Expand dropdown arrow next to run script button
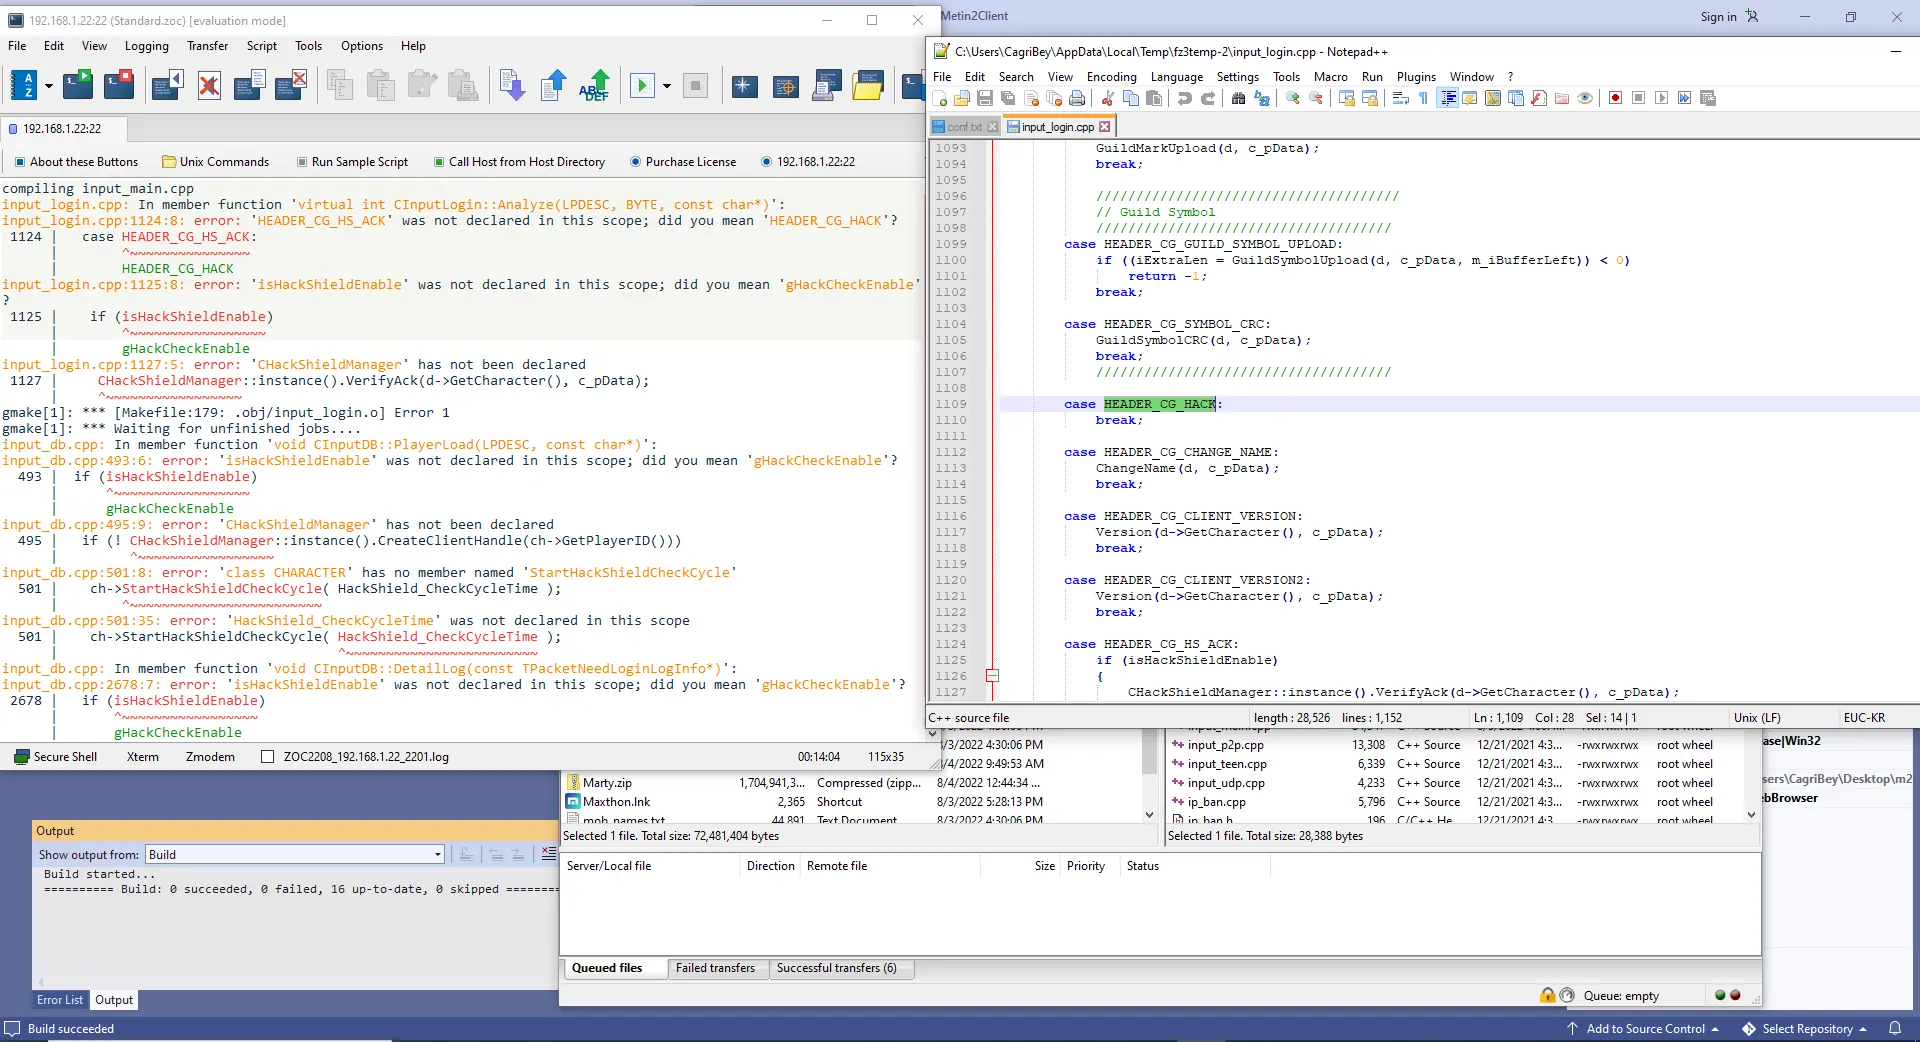 coord(667,86)
